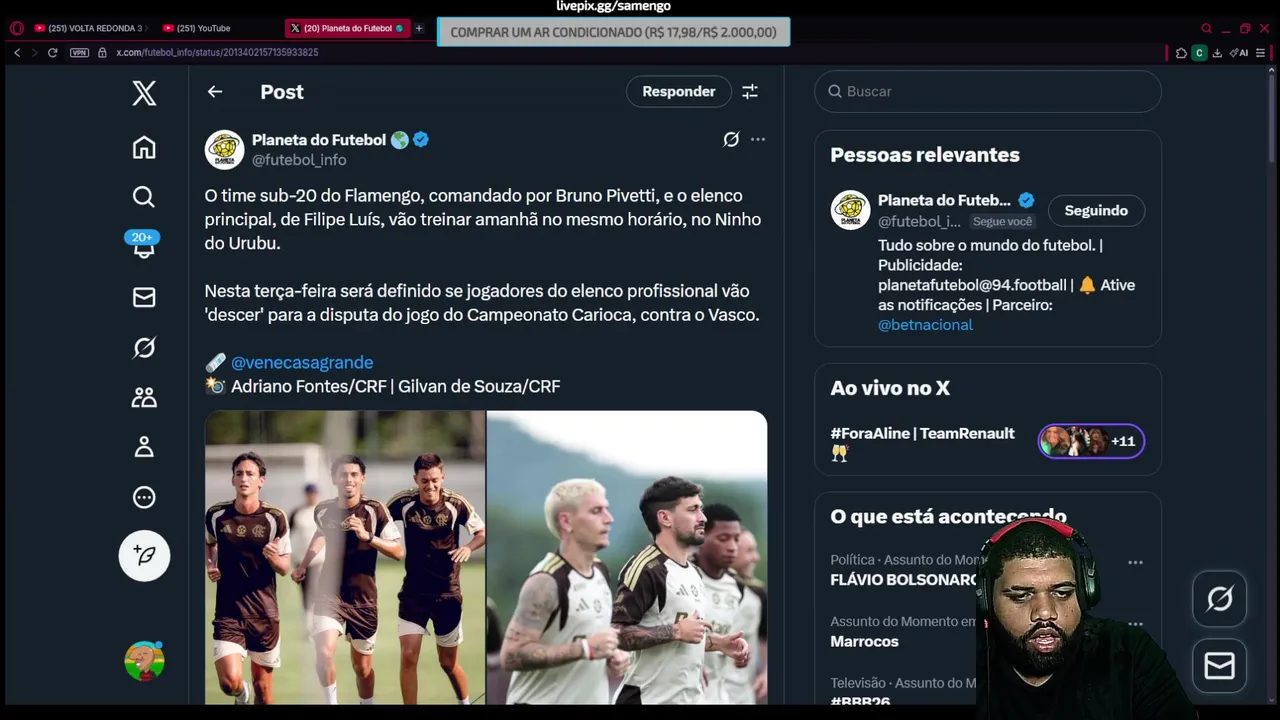Open floating messages envelope button
Viewport: 1280px width, 720px height.
1219,666
